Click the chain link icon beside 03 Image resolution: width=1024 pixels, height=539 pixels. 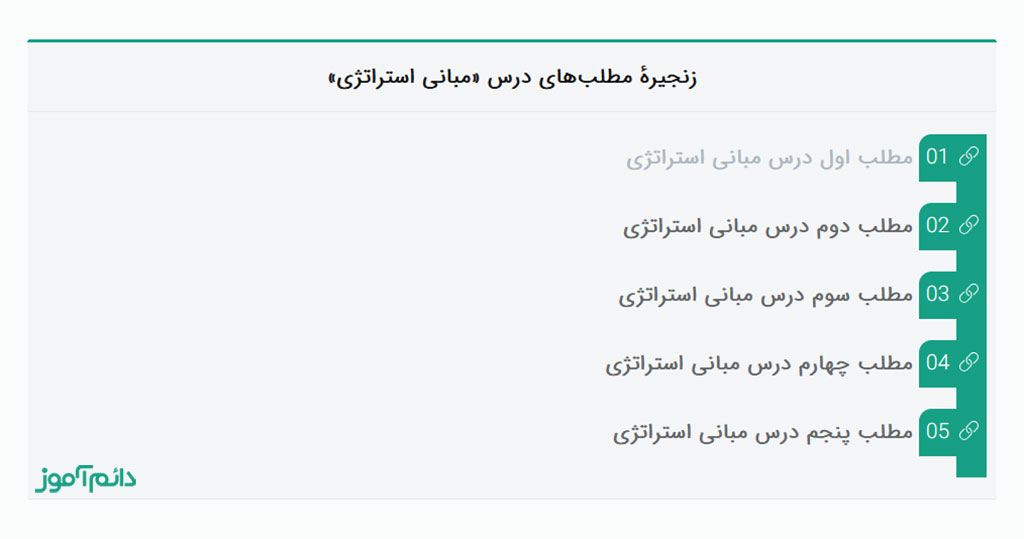[968, 294]
